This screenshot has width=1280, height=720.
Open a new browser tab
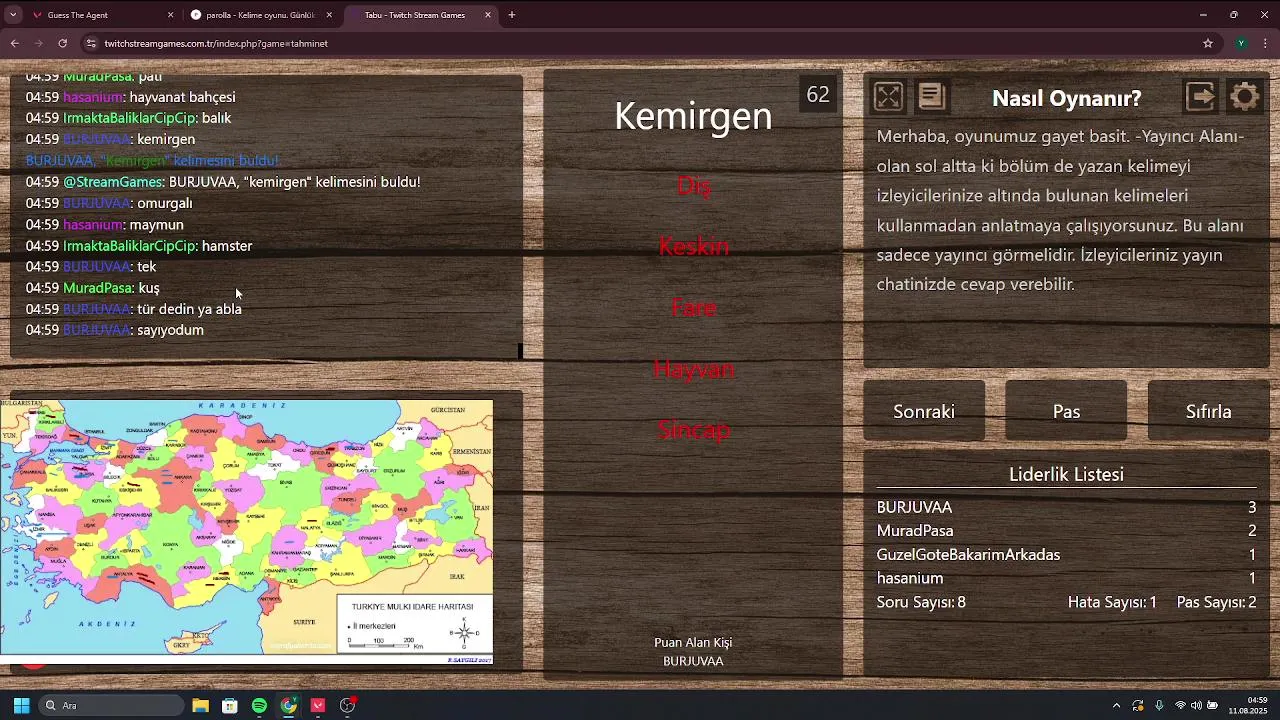pyautogui.click(x=512, y=15)
